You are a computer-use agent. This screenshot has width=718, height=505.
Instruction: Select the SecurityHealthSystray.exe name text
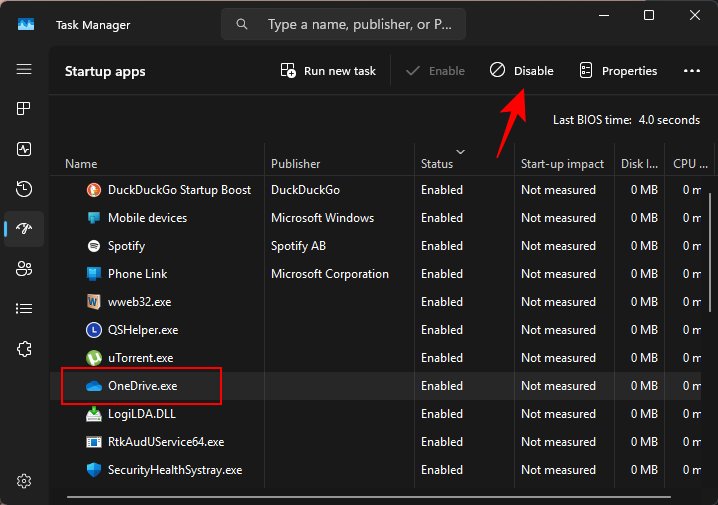pyautogui.click(x=175, y=470)
